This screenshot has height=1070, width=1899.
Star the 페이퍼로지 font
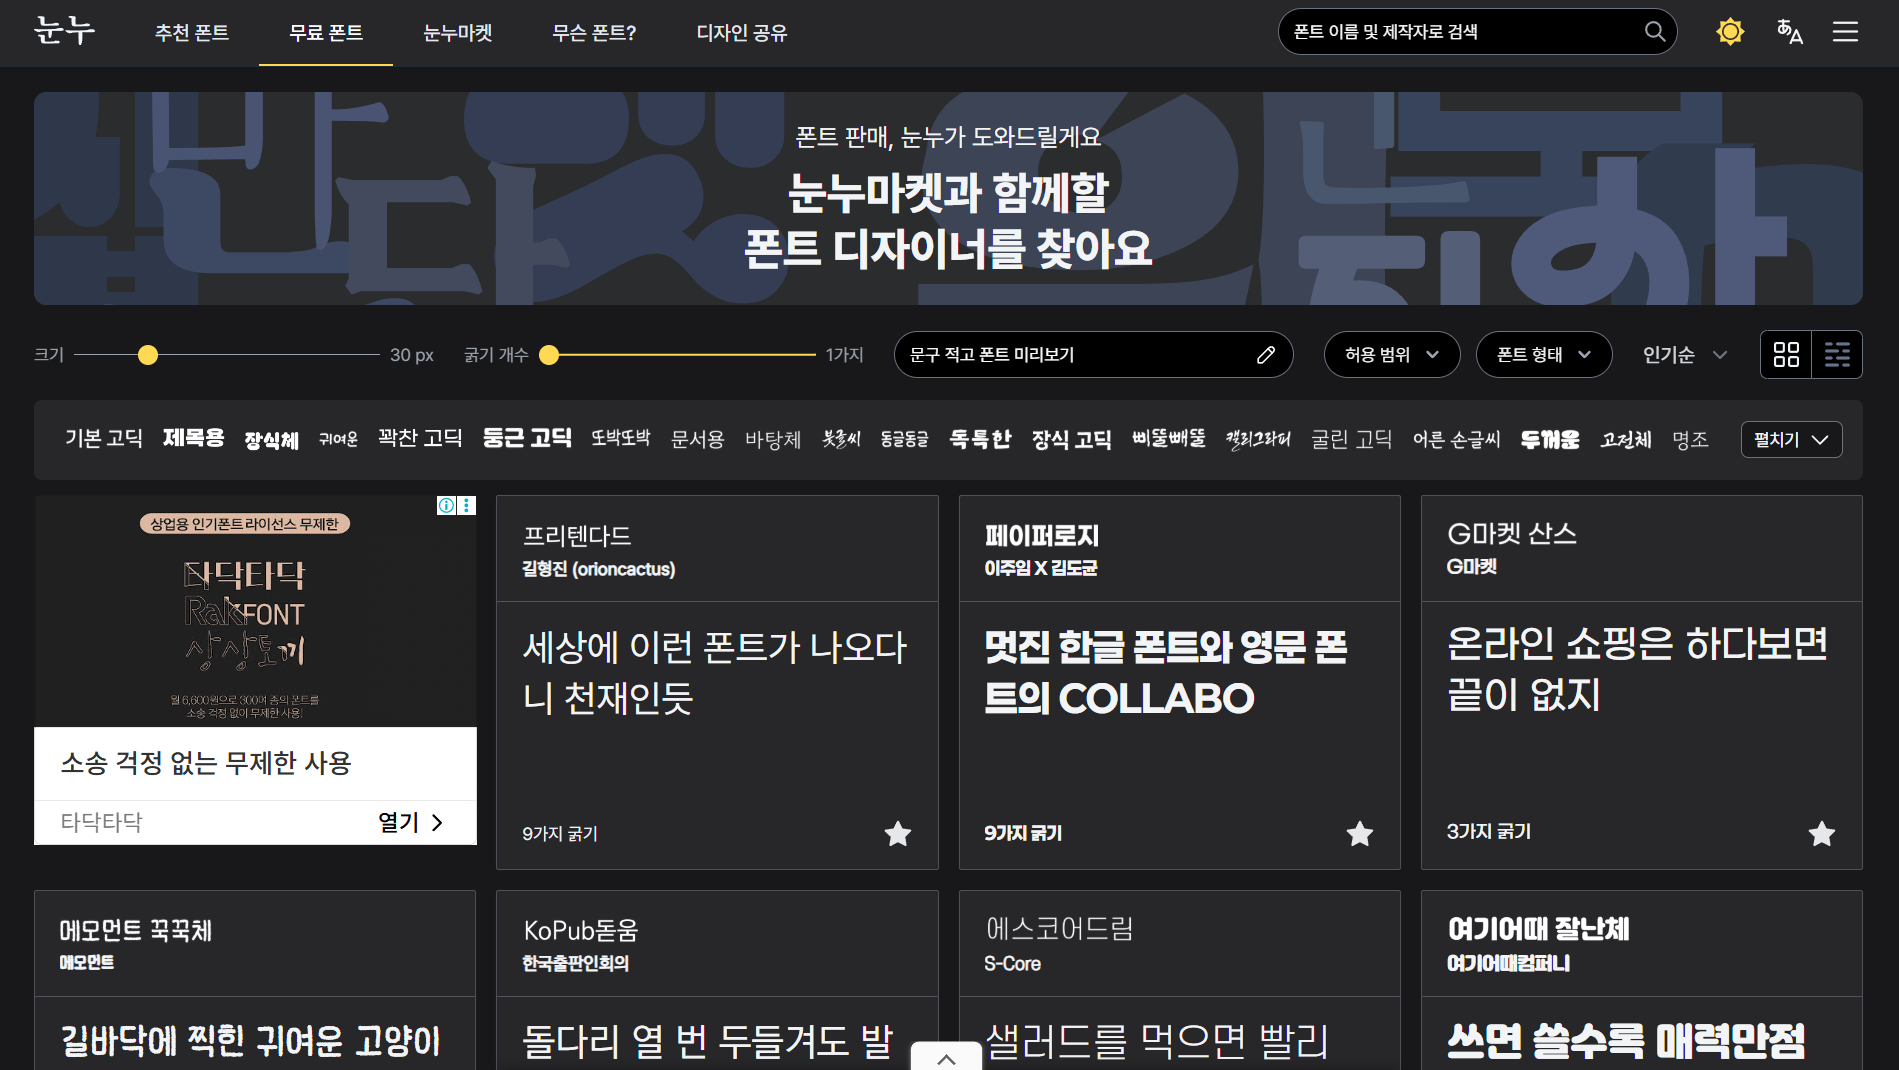point(1359,833)
